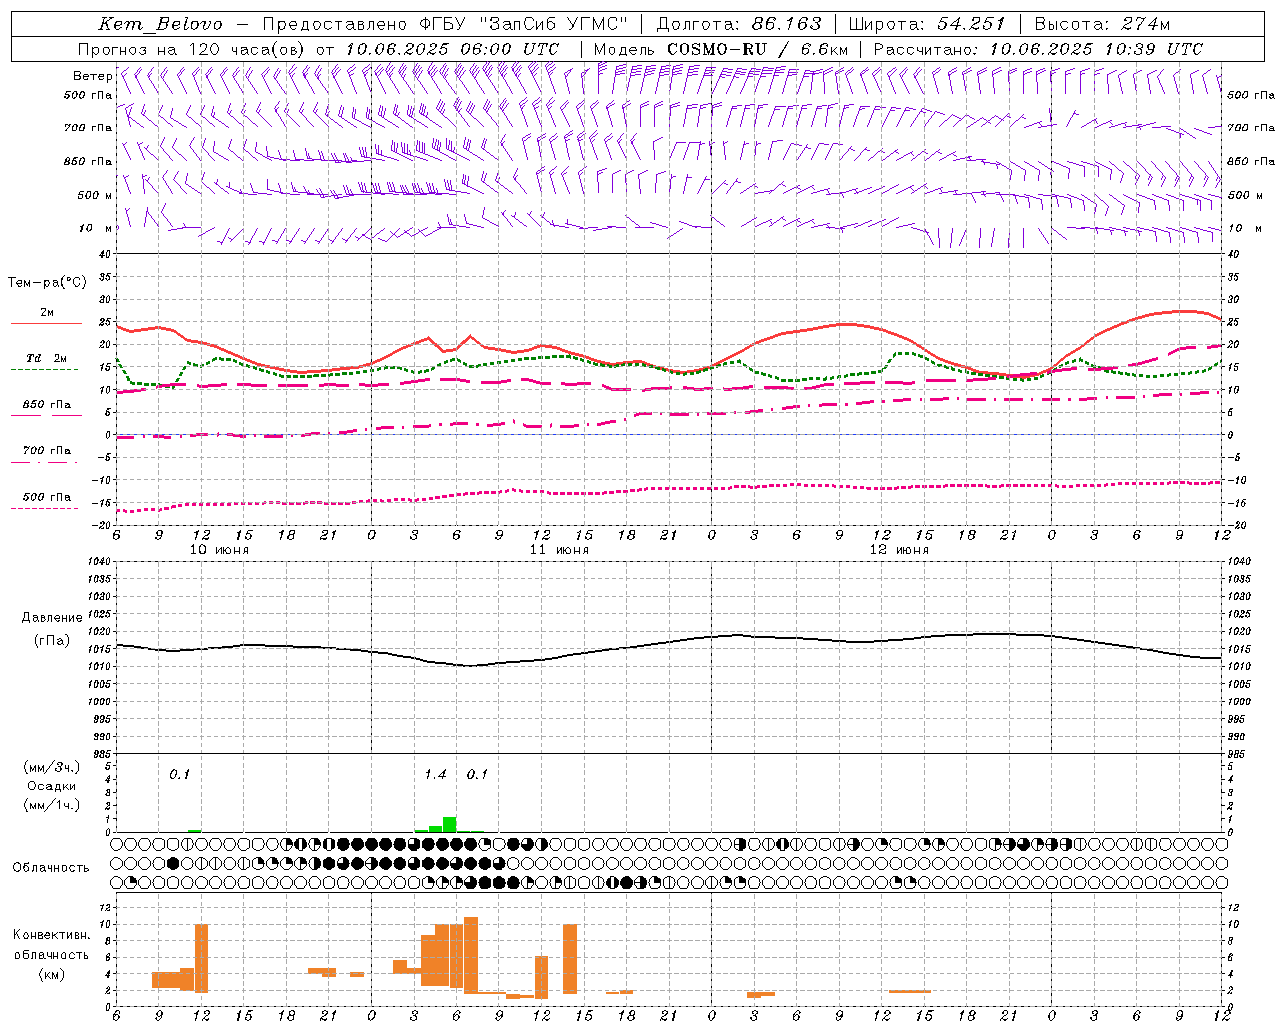Click the tallest green precipitation bar

coord(450,824)
